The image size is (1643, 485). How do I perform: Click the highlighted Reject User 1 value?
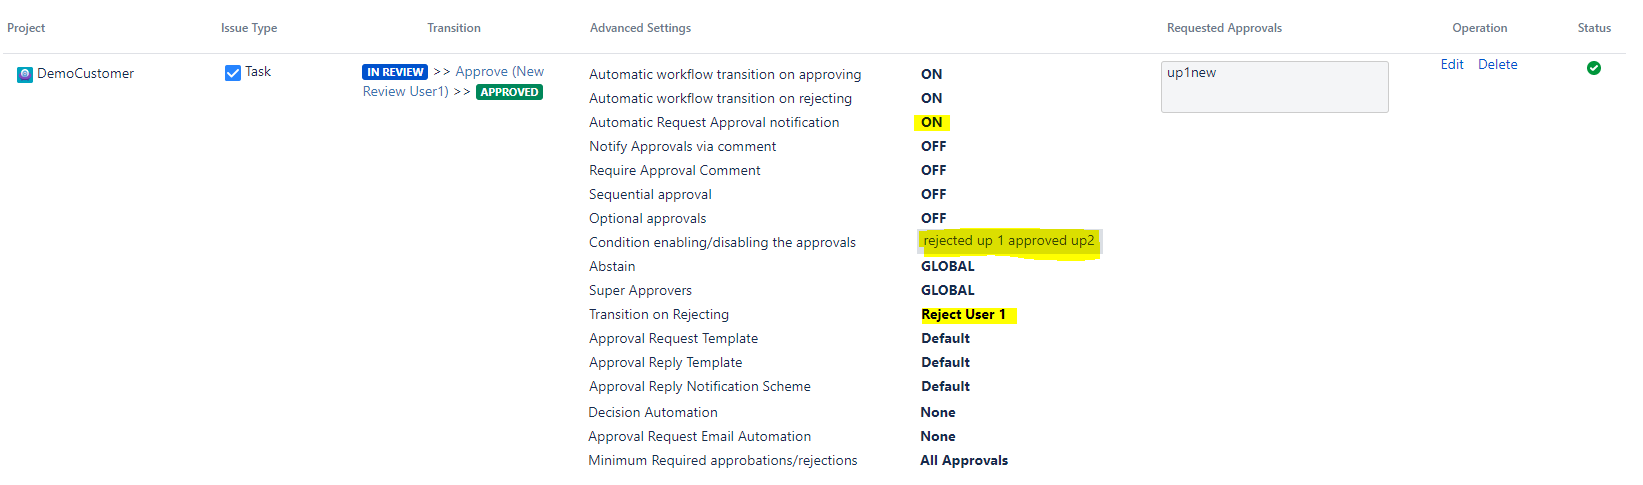(968, 314)
